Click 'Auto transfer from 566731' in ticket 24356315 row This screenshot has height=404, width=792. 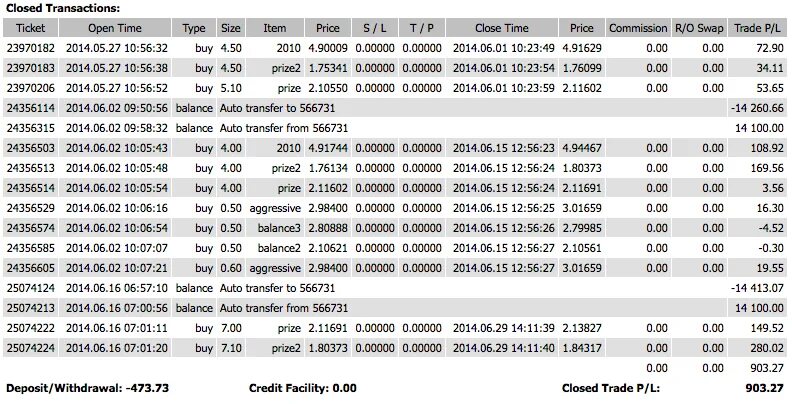[x=284, y=128]
